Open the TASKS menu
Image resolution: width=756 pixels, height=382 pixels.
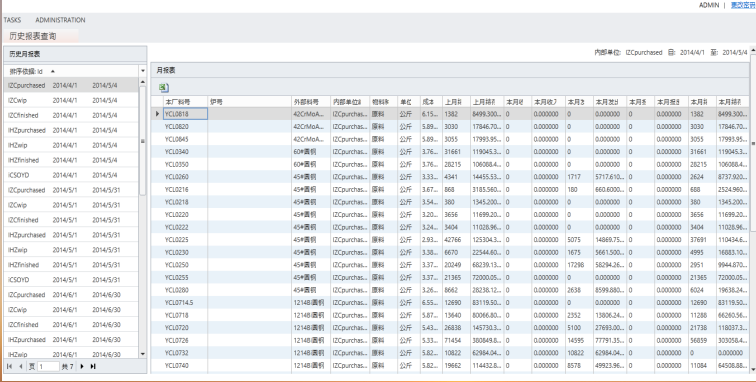(12, 20)
